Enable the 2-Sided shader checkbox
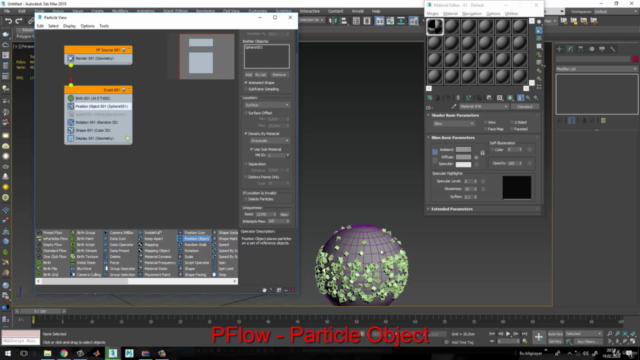 (x=512, y=122)
